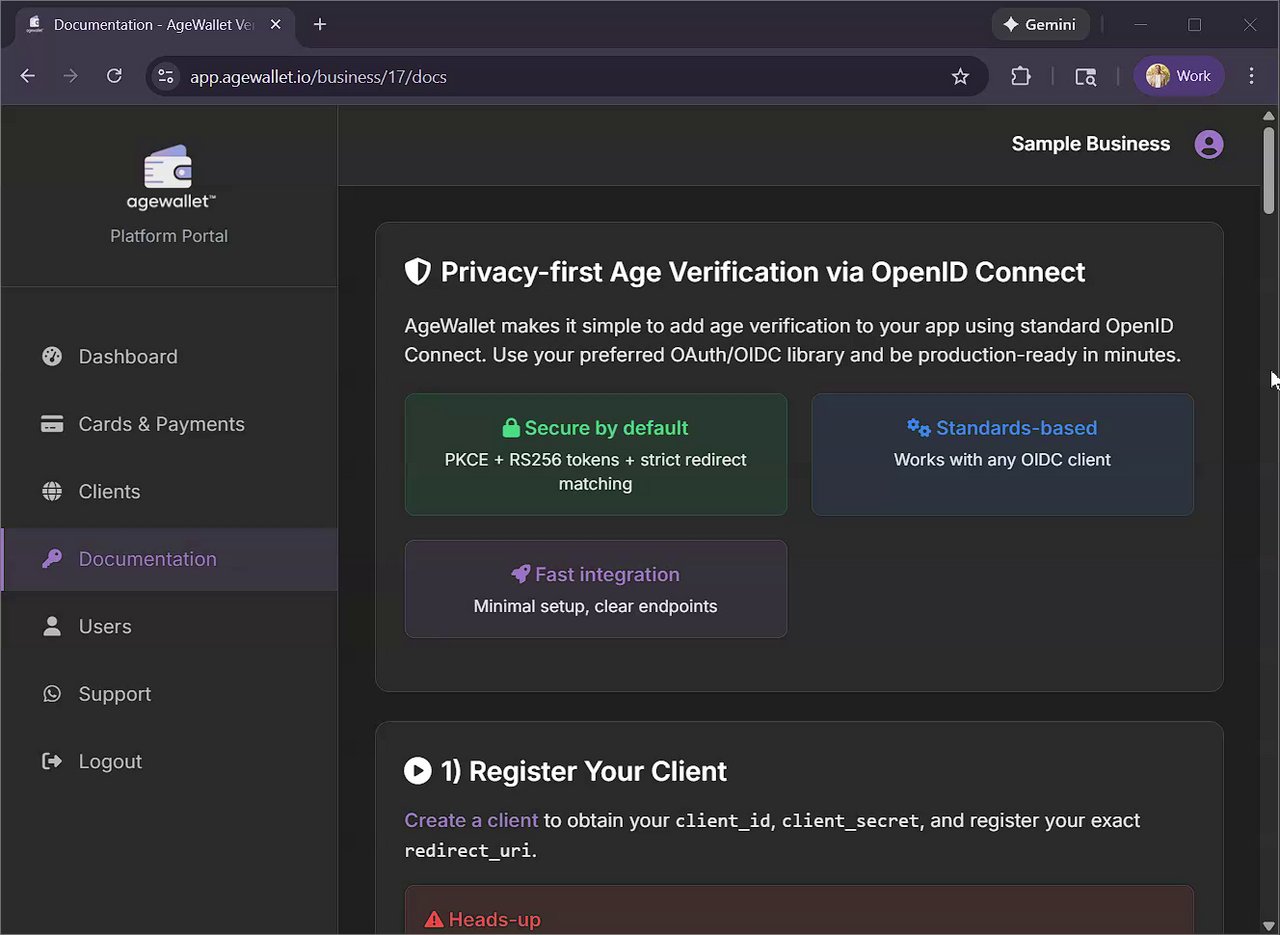Click the Documentation key icon
1280x935 pixels.
click(x=52, y=559)
